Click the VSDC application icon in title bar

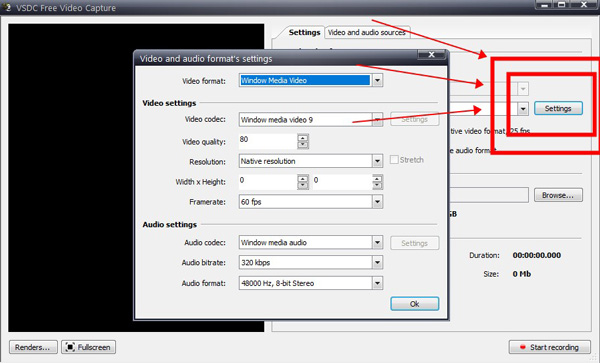pyautogui.click(x=7, y=7)
